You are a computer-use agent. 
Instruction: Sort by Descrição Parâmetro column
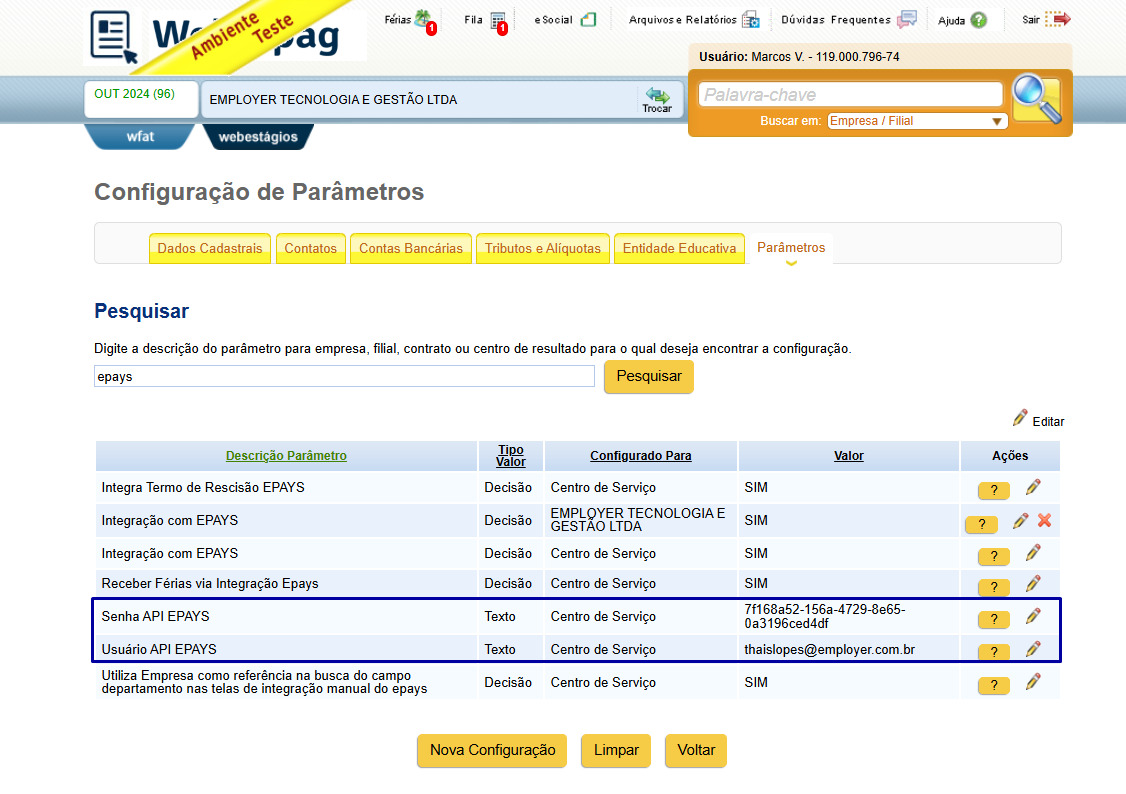click(x=286, y=456)
